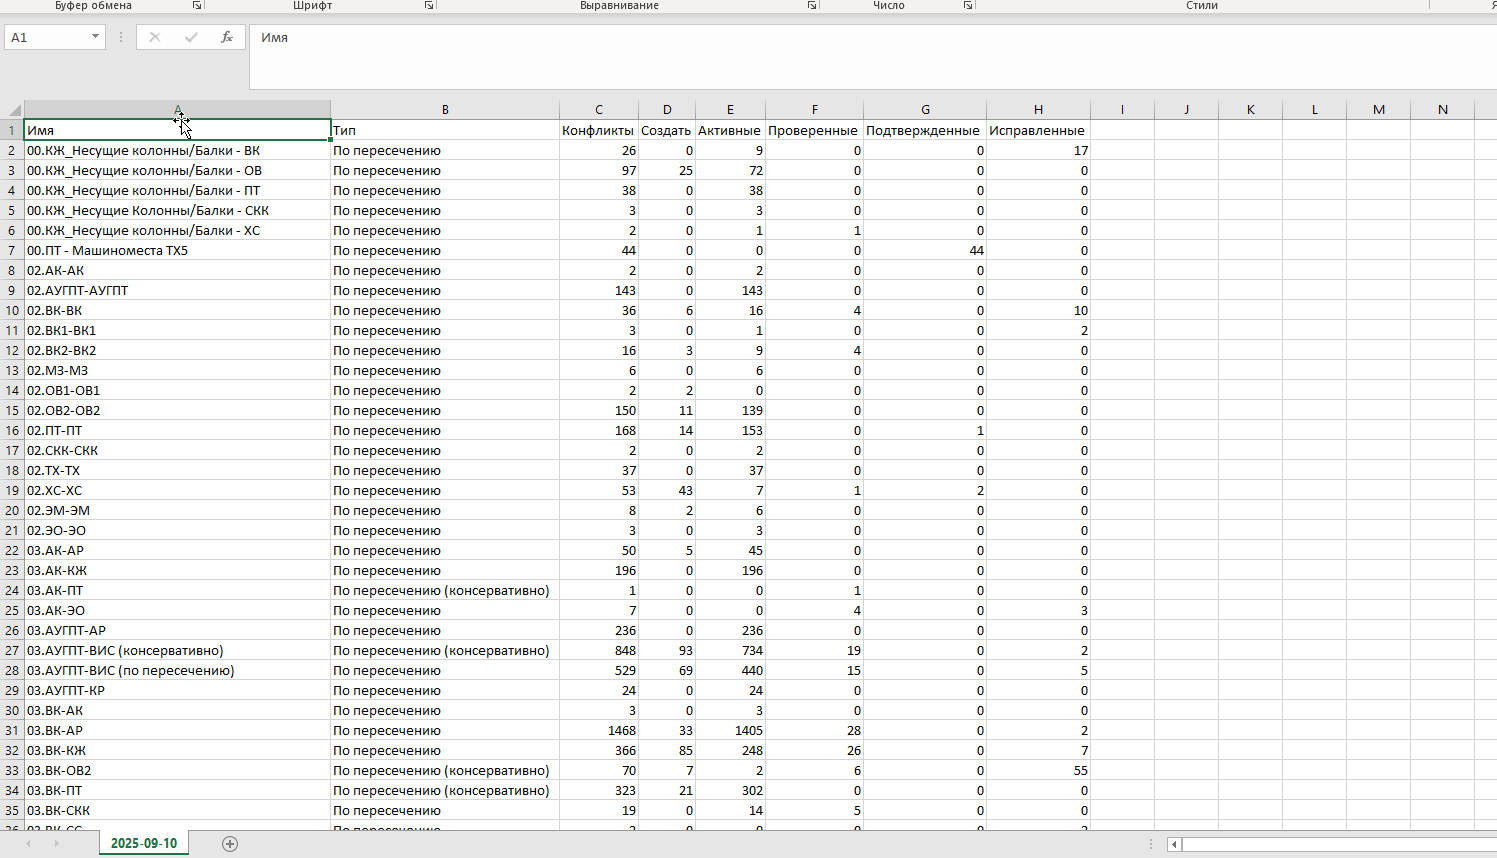Image resolution: width=1497 pixels, height=858 pixels.
Task: Add a new sheet with the plus button
Action: 230,844
